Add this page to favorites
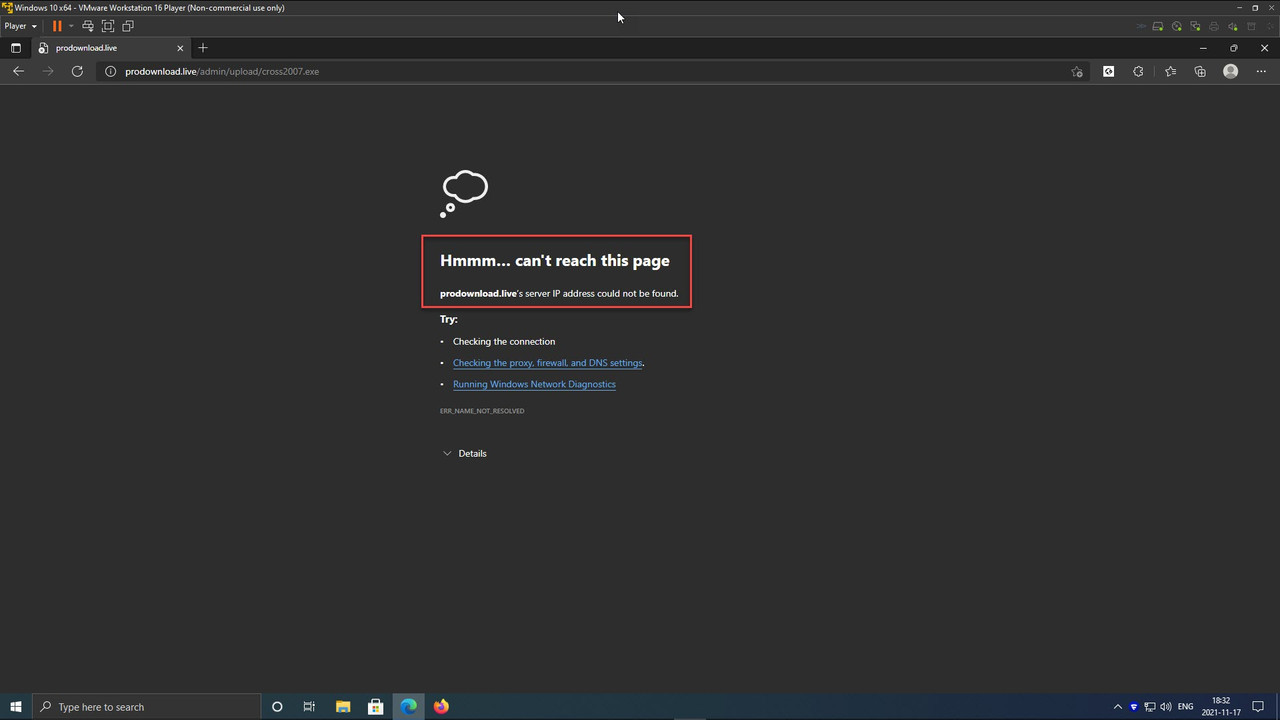Viewport: 1280px width, 720px height. pos(1077,72)
